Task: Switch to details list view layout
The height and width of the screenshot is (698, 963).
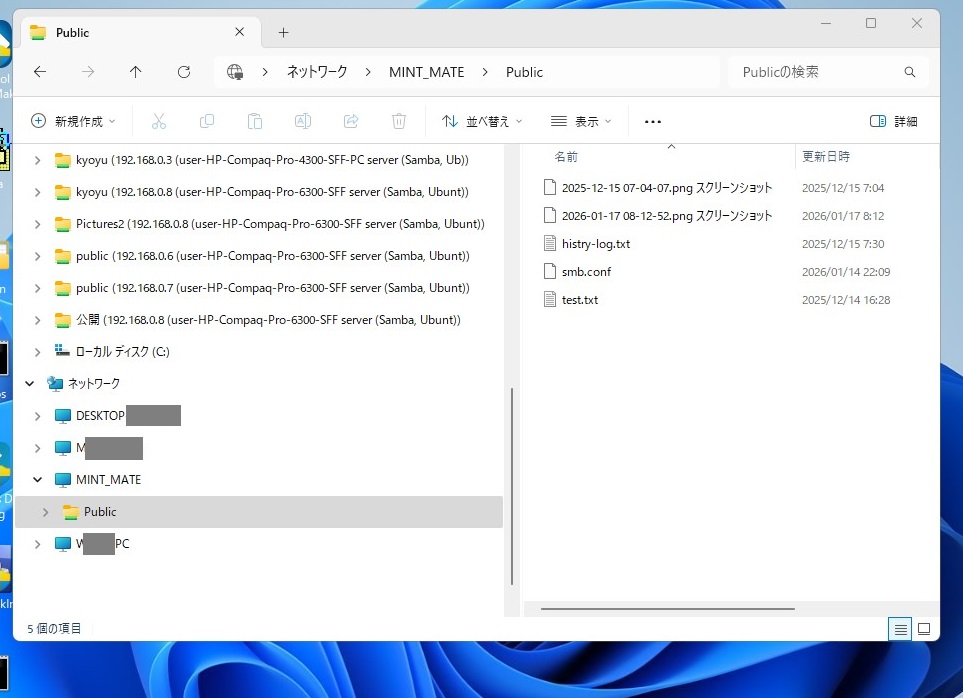Action: pos(901,629)
